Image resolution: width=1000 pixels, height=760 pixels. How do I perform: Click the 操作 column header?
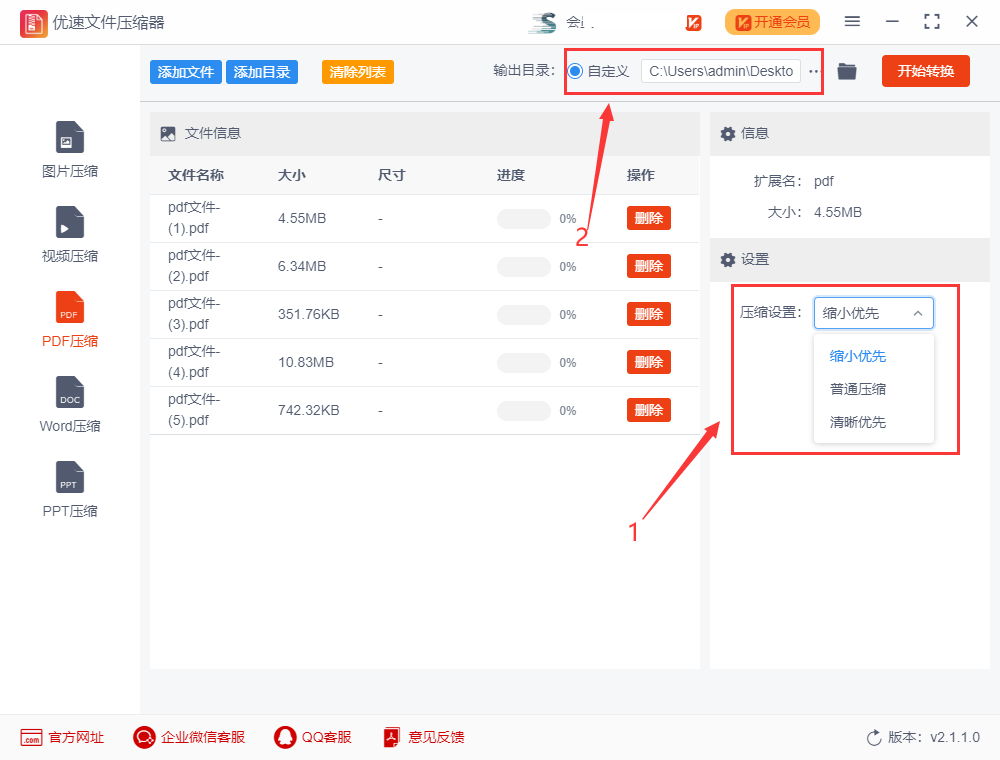tap(640, 175)
